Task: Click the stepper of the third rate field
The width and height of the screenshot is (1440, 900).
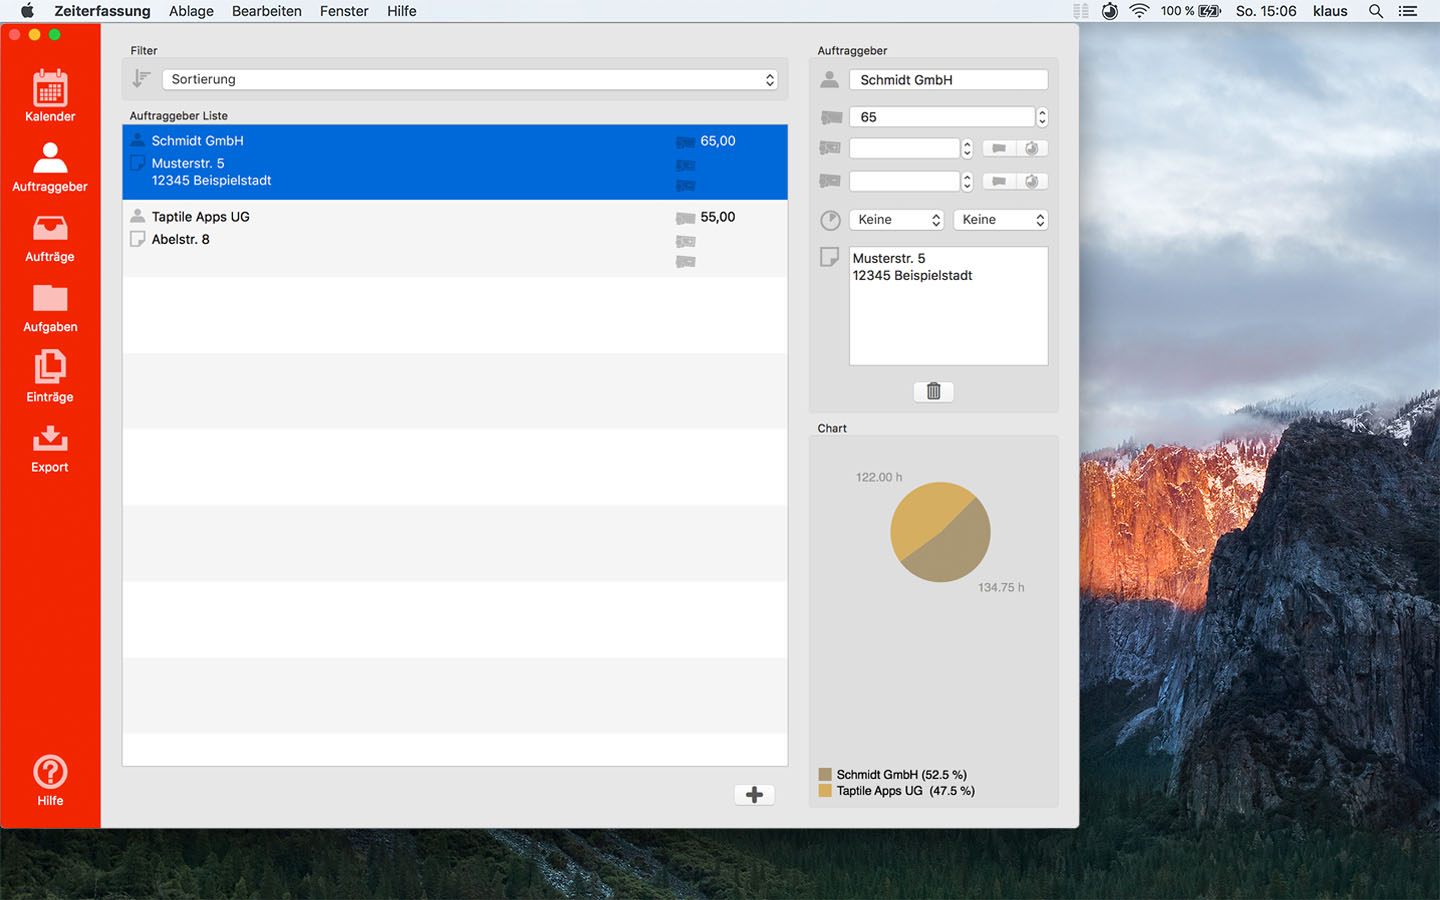Action: pos(967,181)
